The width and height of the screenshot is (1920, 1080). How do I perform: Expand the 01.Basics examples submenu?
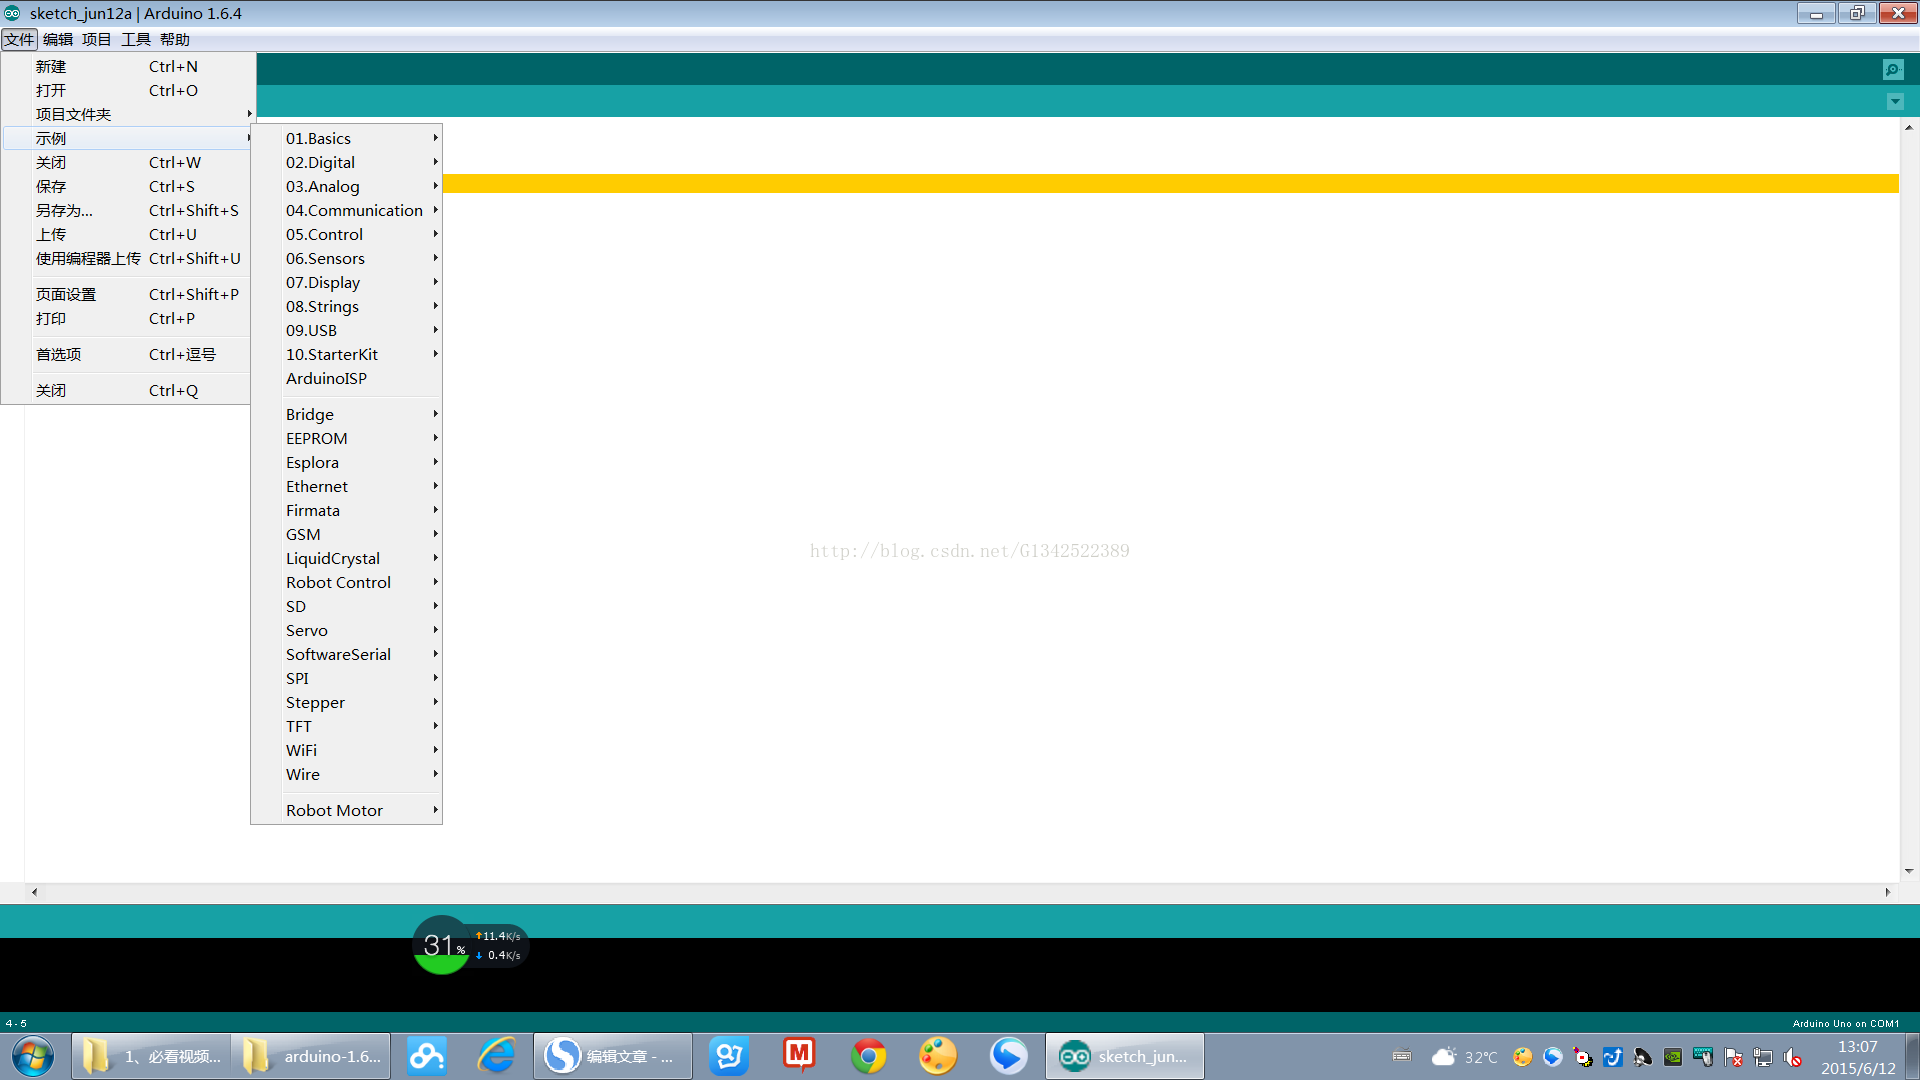pyautogui.click(x=346, y=138)
